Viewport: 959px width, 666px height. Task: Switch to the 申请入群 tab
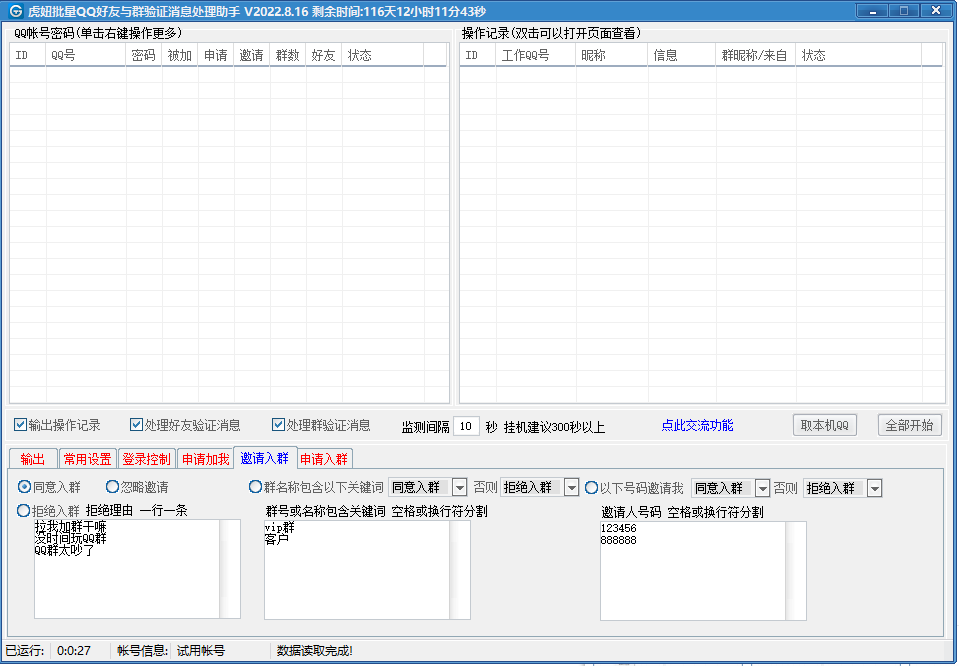(324, 459)
